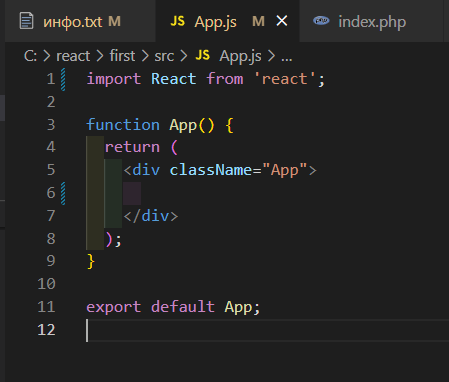Select the App.js editor tab
Screen dimensions: 449x382
tap(228, 21)
